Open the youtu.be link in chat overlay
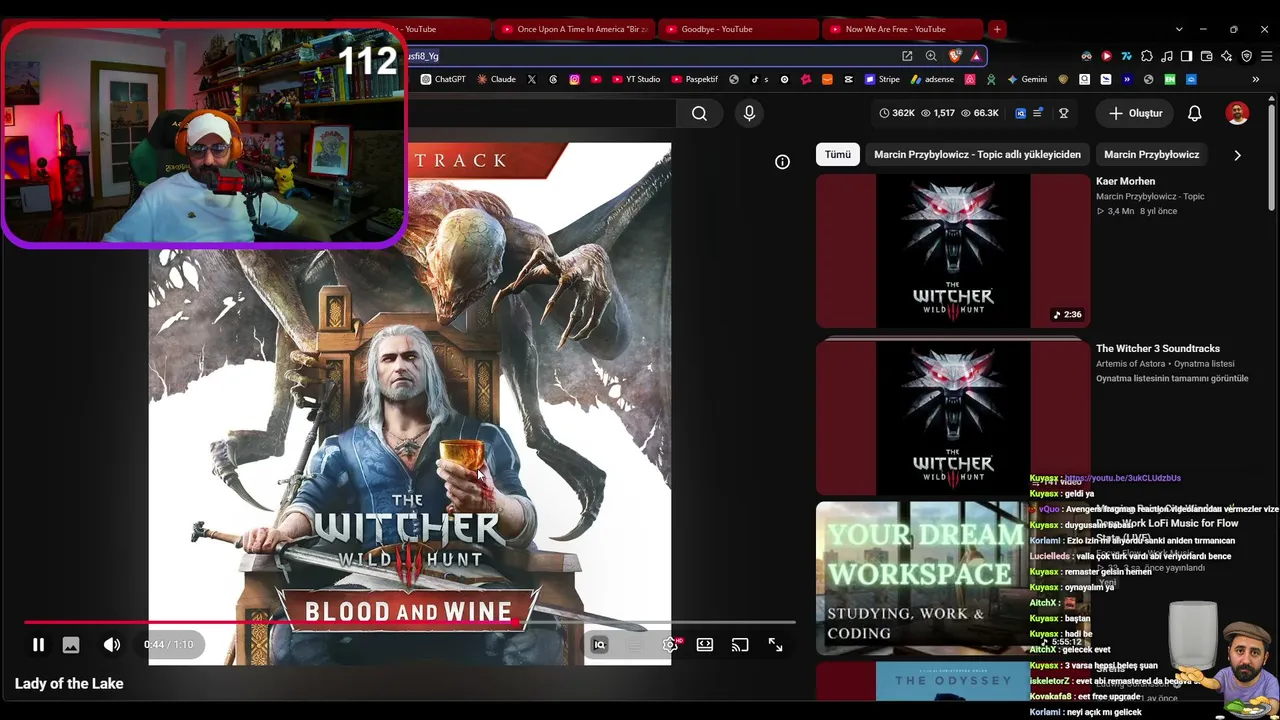This screenshot has height=720, width=1280. [x=1122, y=478]
